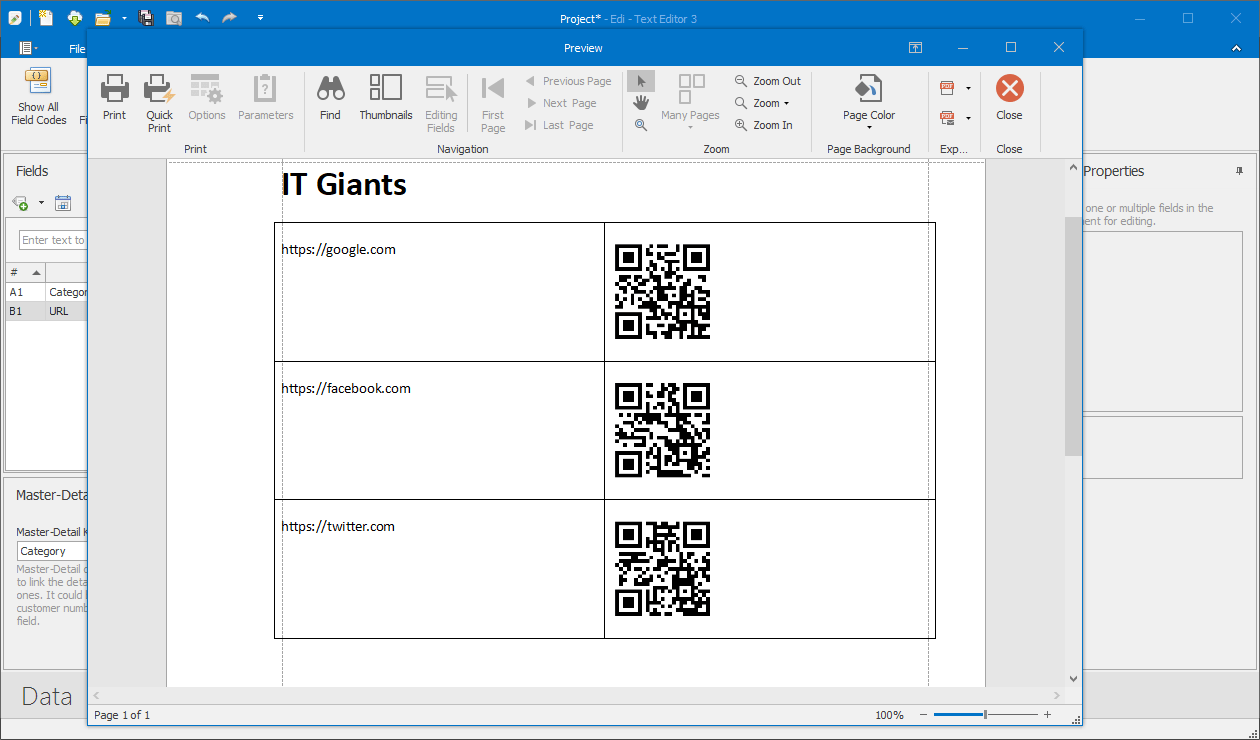Open the Page Color tool

[867, 100]
